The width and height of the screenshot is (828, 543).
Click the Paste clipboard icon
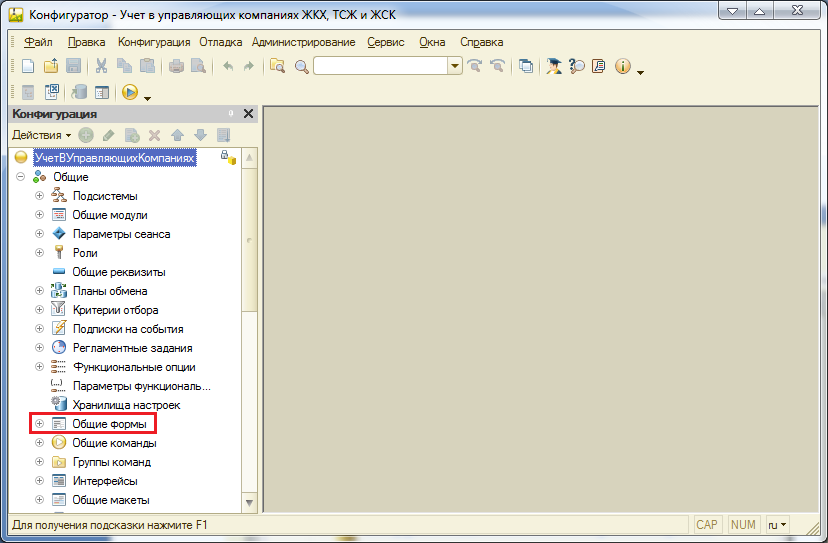147,66
